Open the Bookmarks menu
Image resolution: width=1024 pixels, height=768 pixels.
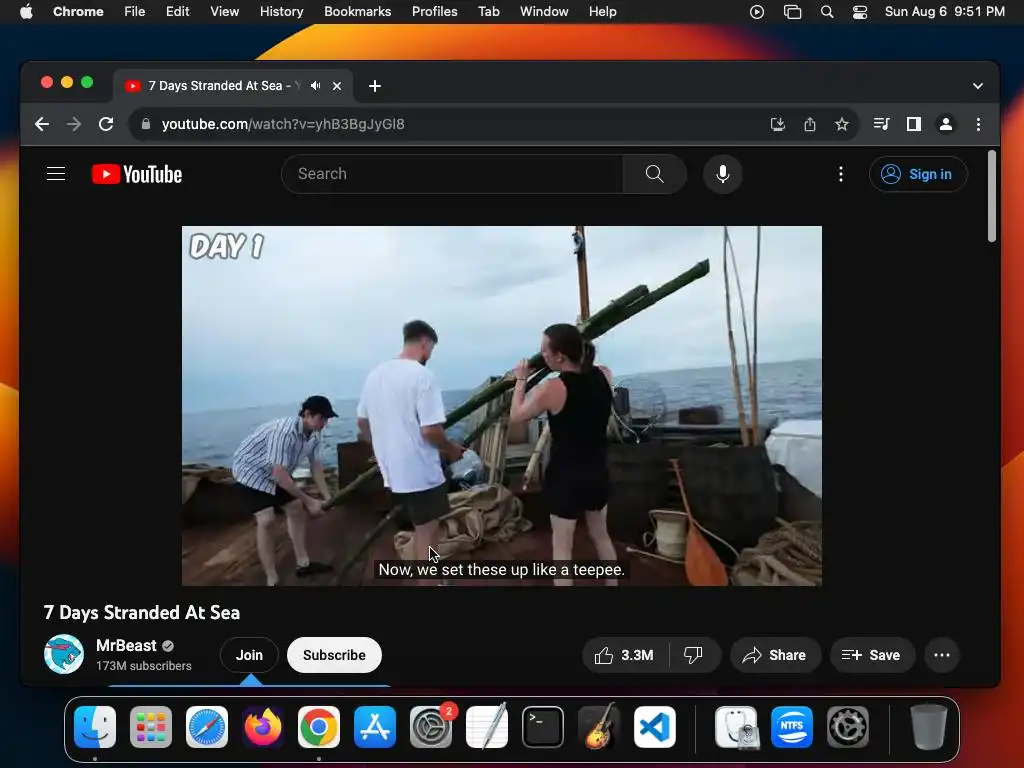[x=357, y=11]
